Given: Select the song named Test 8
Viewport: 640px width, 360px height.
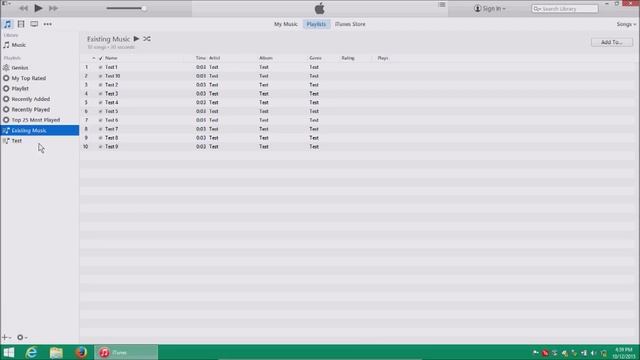Looking at the screenshot, I should click(111, 138).
